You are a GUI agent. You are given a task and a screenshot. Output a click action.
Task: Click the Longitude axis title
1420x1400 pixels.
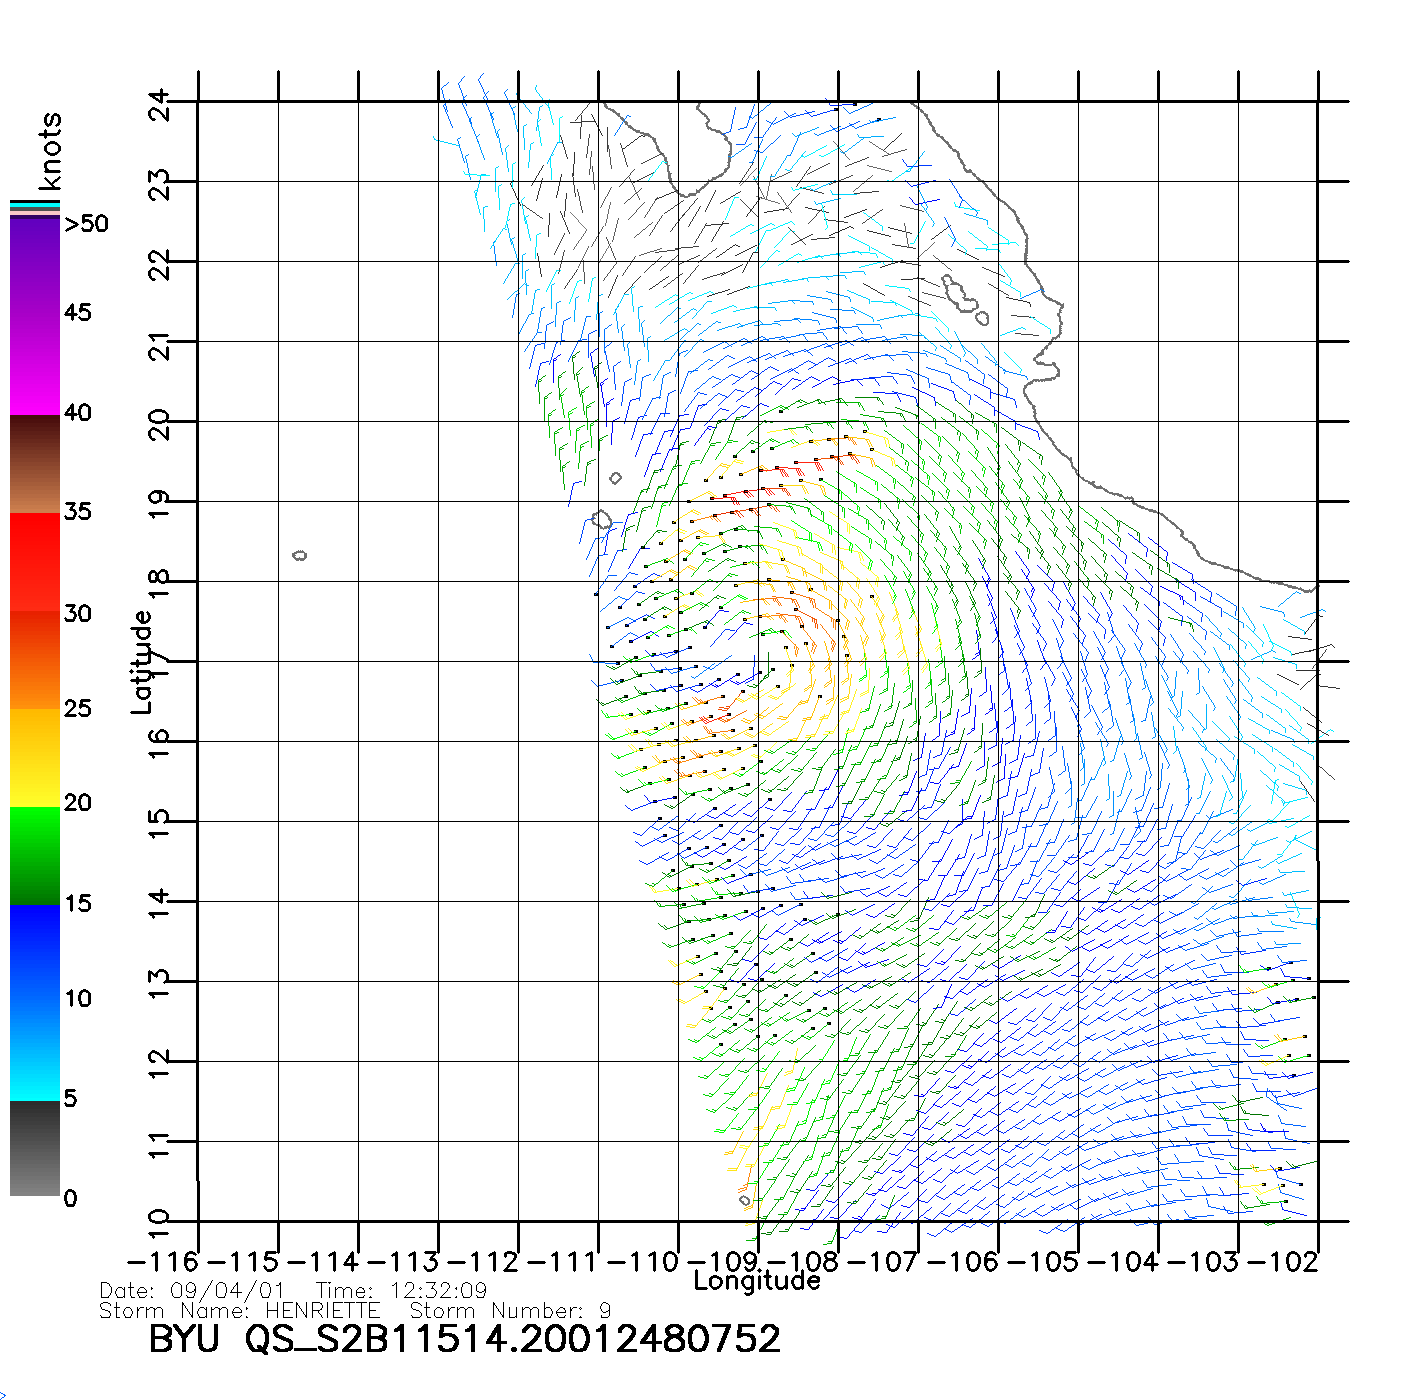point(757,1281)
